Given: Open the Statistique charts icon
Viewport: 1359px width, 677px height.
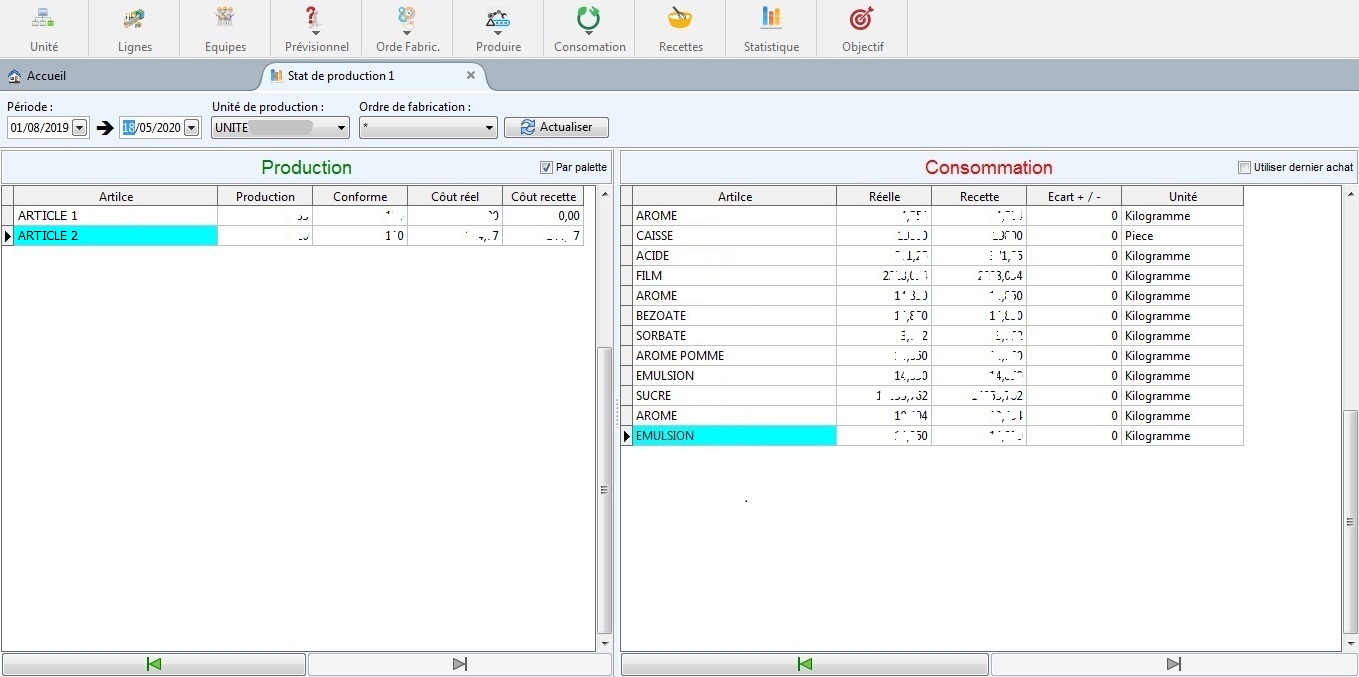Looking at the screenshot, I should 771,28.
